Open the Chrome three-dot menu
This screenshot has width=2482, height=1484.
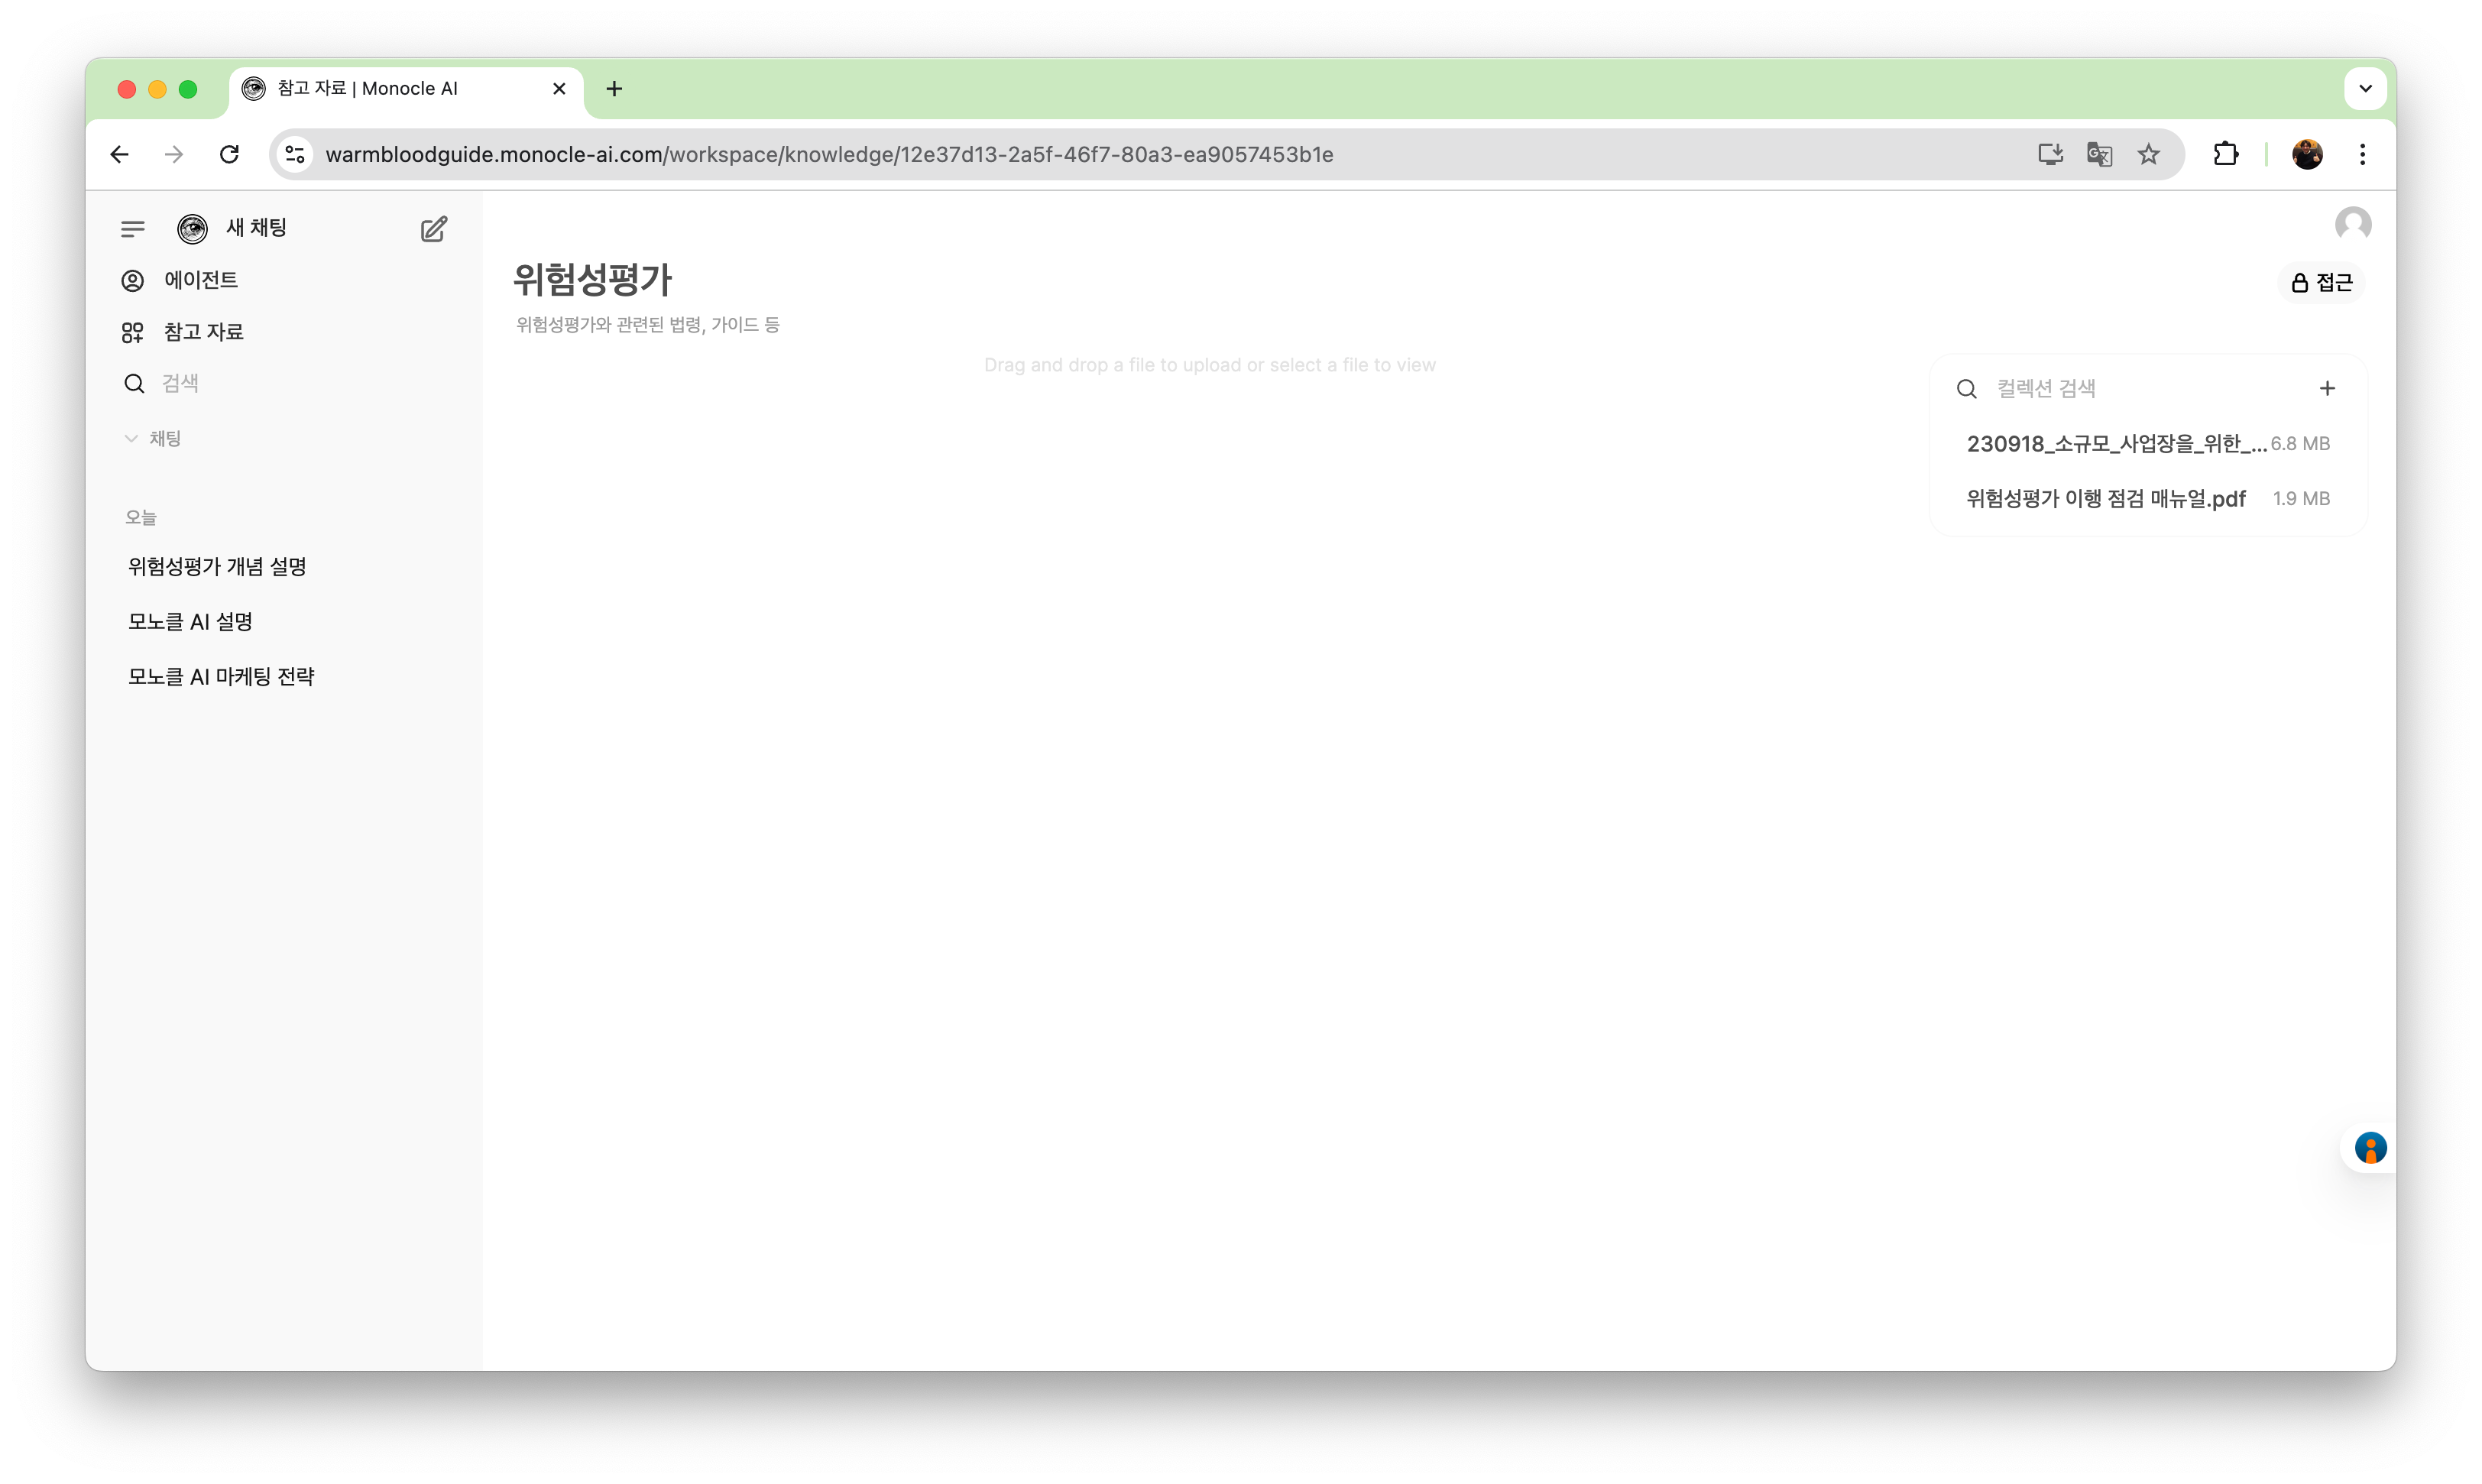tap(2362, 154)
